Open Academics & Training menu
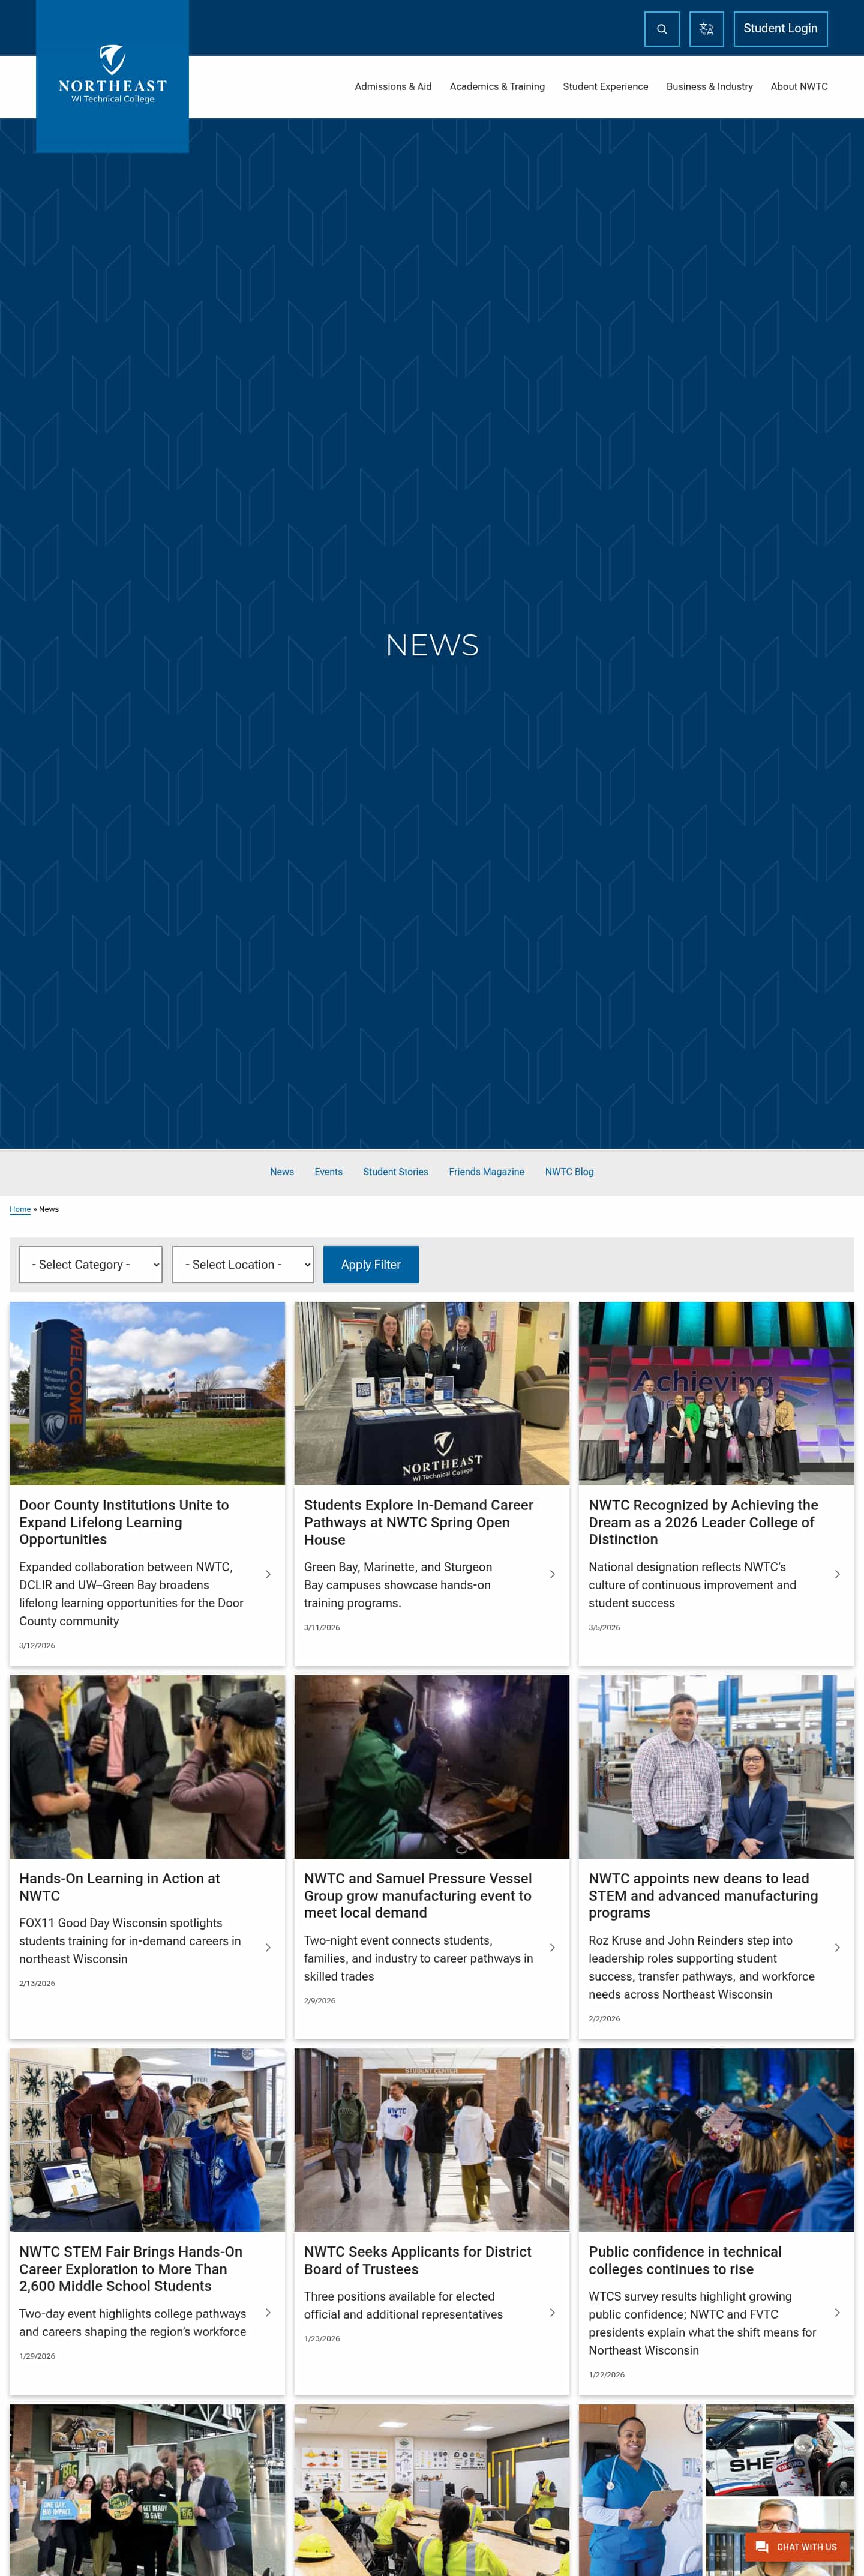864x2576 pixels. (497, 87)
